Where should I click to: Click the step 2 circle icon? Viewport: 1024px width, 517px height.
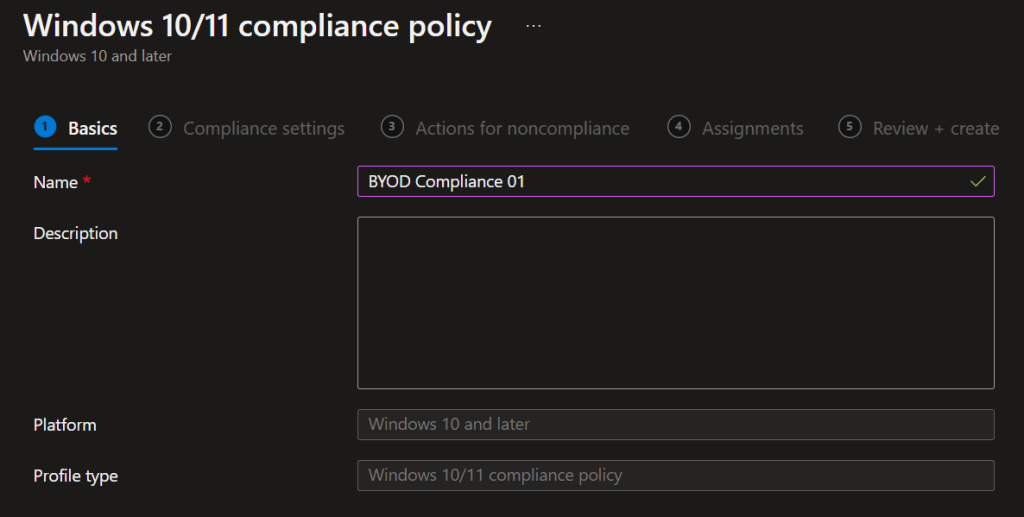tap(160, 127)
